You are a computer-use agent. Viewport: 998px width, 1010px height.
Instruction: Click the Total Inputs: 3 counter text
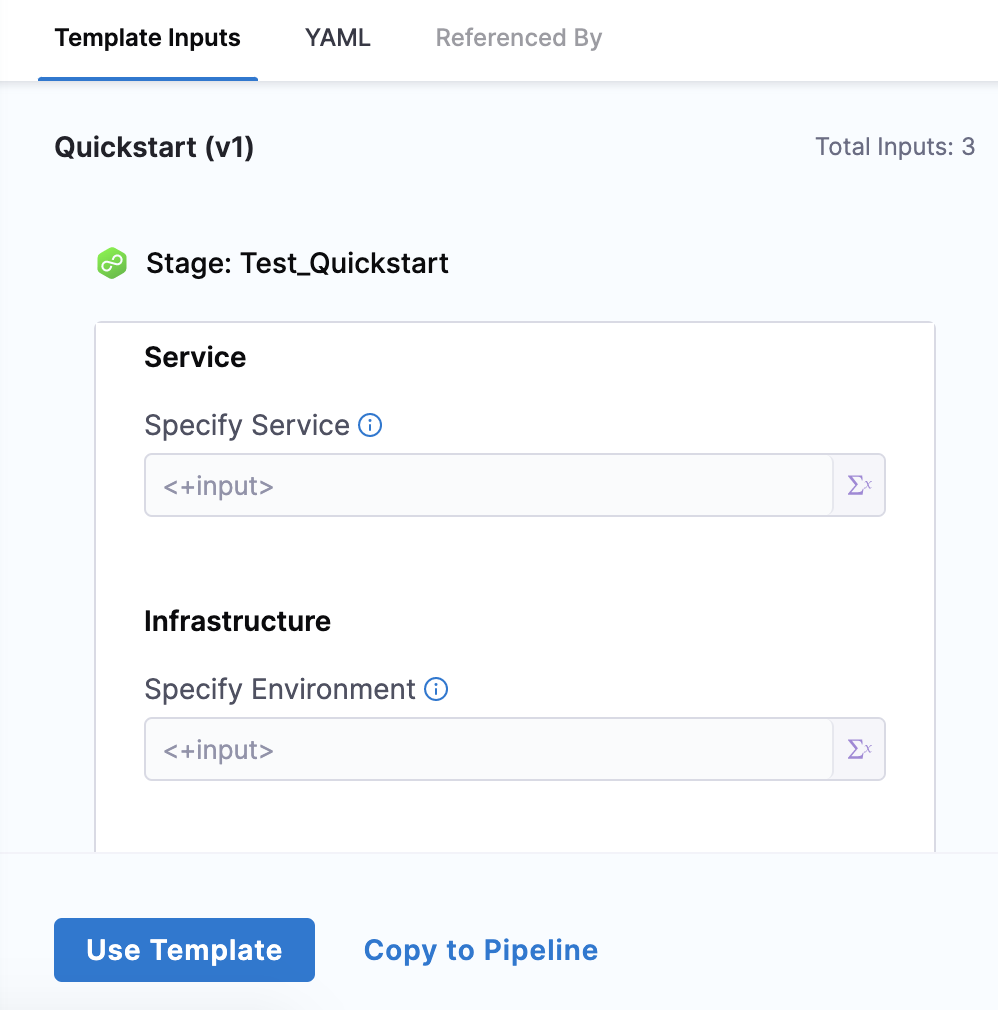[894, 148]
